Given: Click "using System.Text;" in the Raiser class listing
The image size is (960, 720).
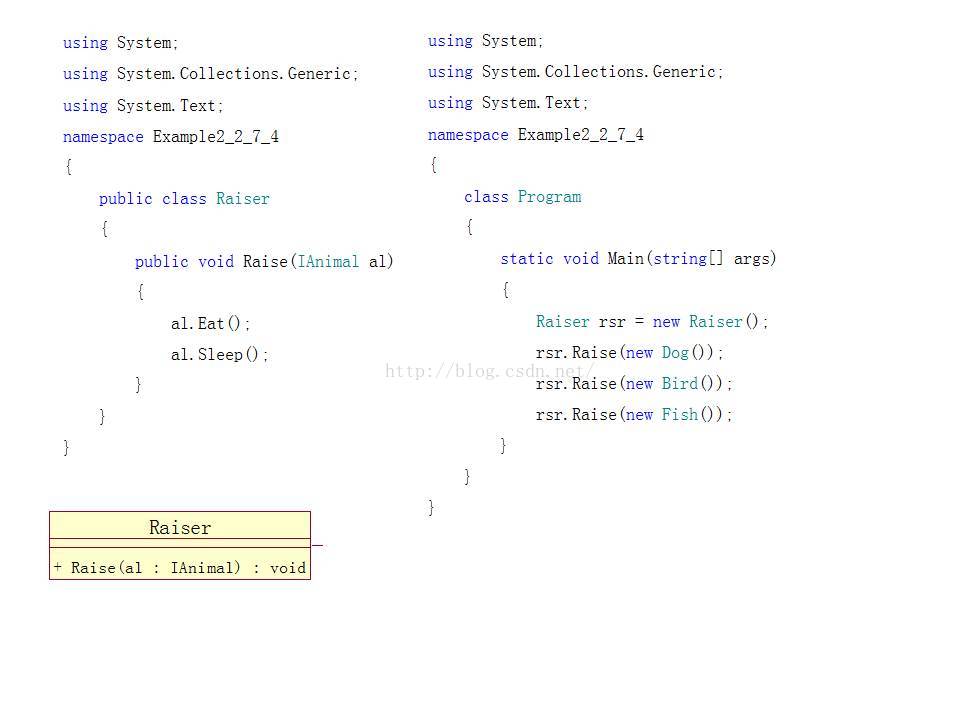Looking at the screenshot, I should [x=143, y=105].
